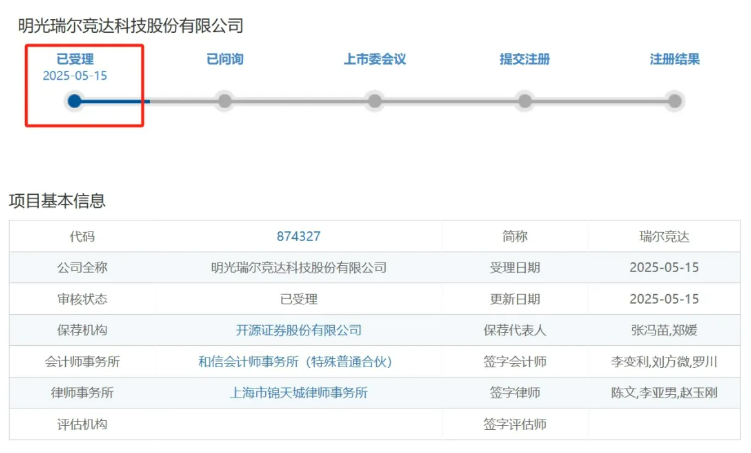751x453 pixels.
Task: Click the 已问询 timeline node dot
Action: [x=225, y=101]
